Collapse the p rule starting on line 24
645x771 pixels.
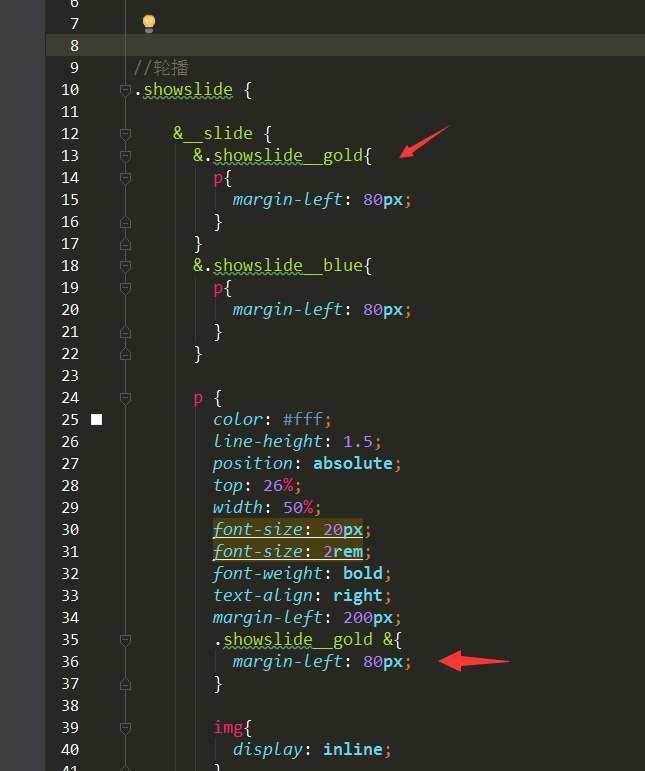(x=125, y=398)
